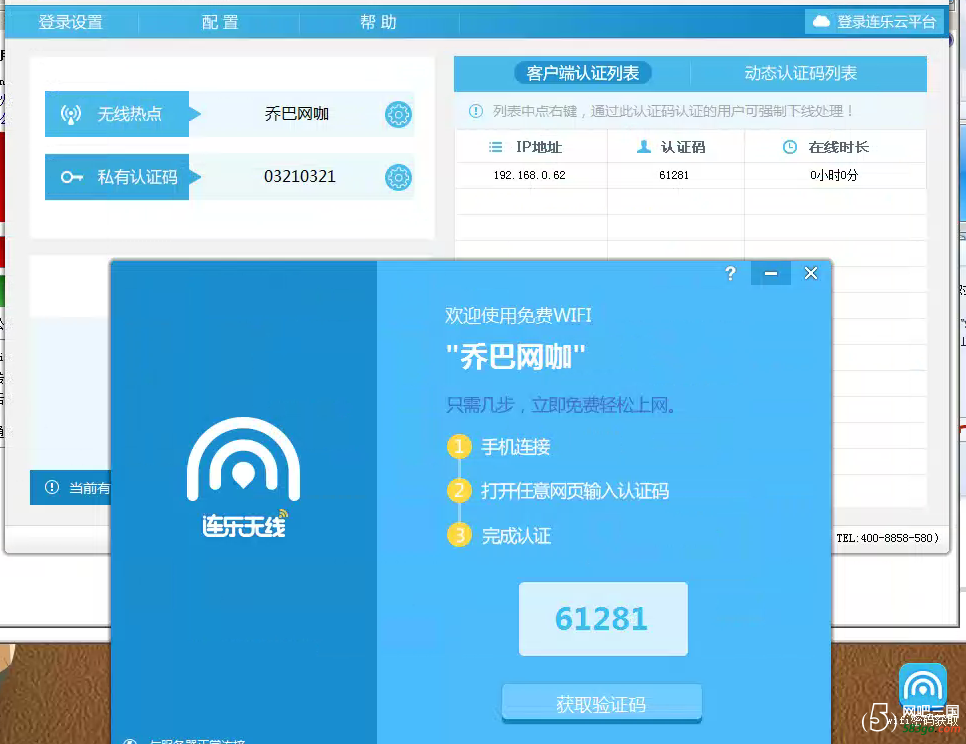Minimize the free WIFI dialog
Screen dimensions: 966x744
[771, 273]
